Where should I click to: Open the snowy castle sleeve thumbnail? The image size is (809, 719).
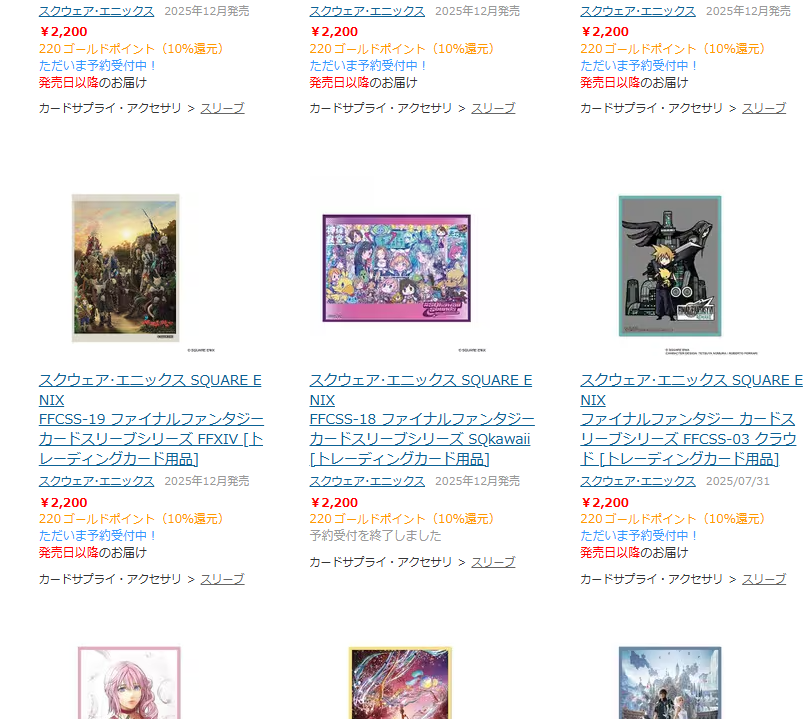click(670, 682)
